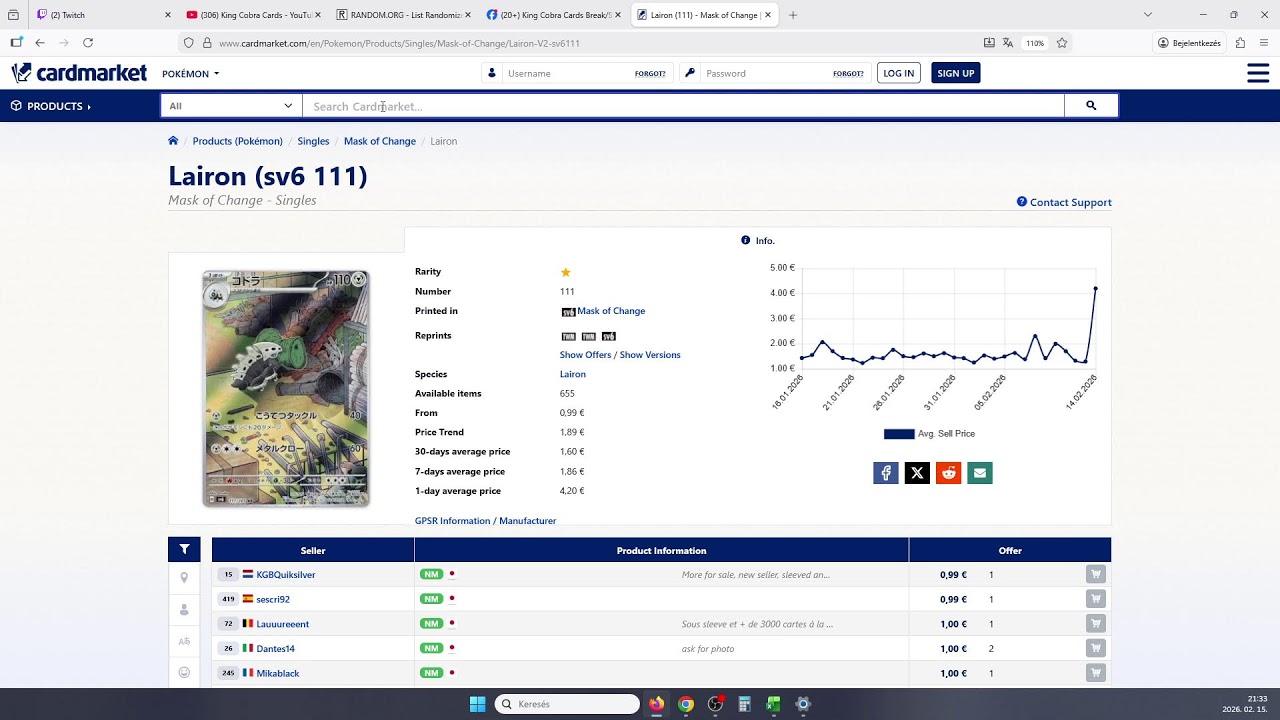The image size is (1280, 720).
Task: Close the Lairon Mask of Change tab
Action: point(768,15)
